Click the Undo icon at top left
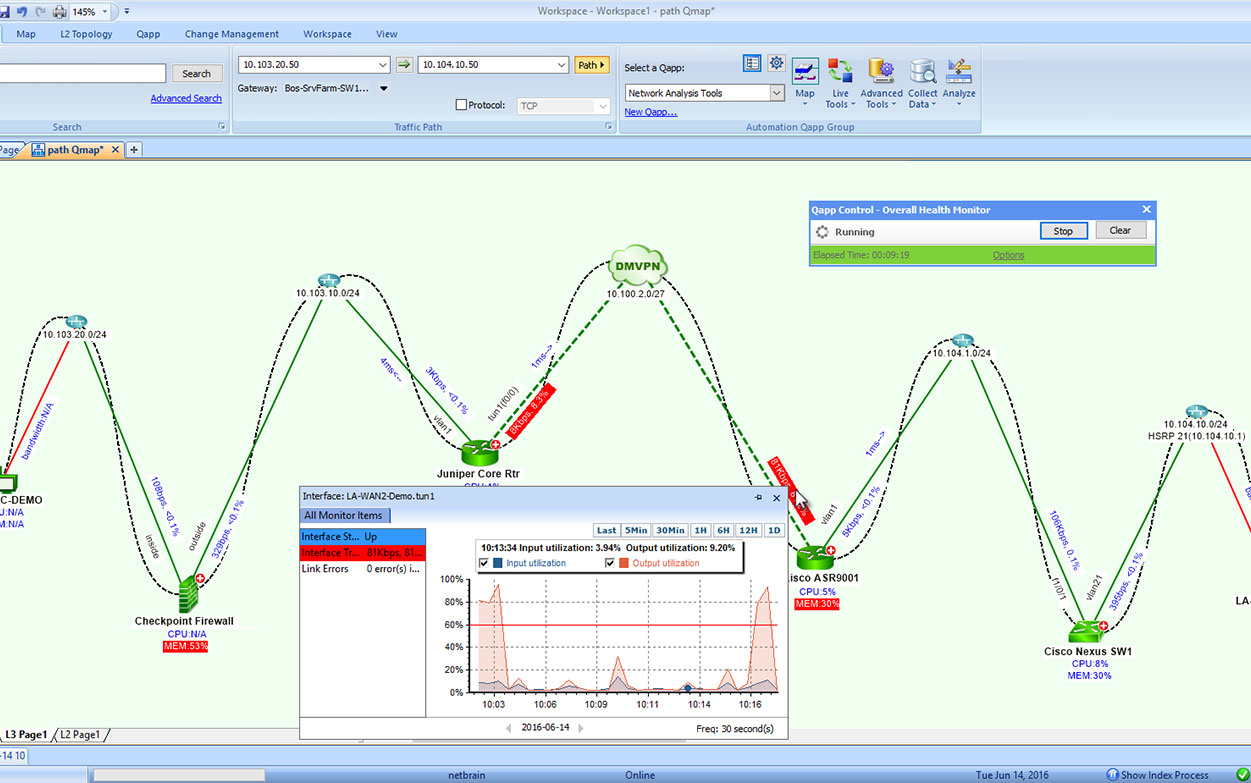The width and height of the screenshot is (1251, 783). pyautogui.click(x=22, y=12)
